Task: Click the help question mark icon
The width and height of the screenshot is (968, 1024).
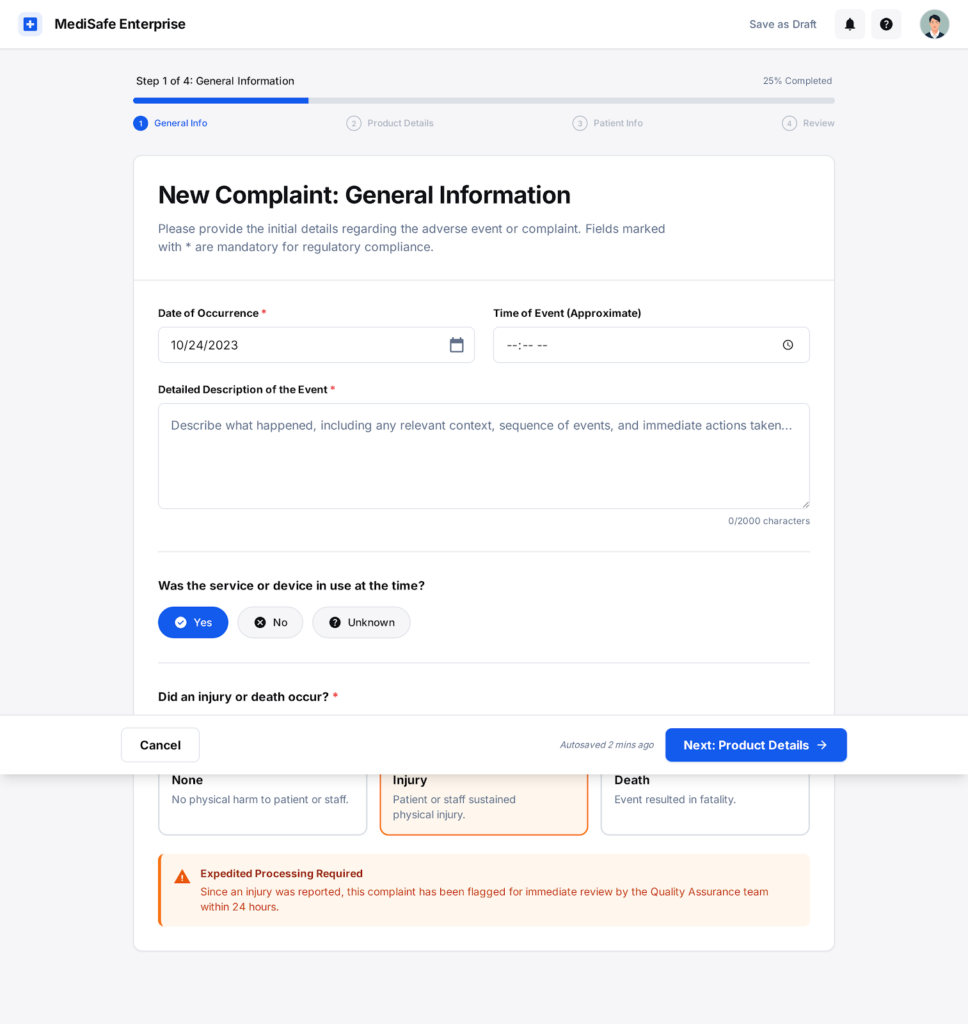Action: pyautogui.click(x=886, y=24)
